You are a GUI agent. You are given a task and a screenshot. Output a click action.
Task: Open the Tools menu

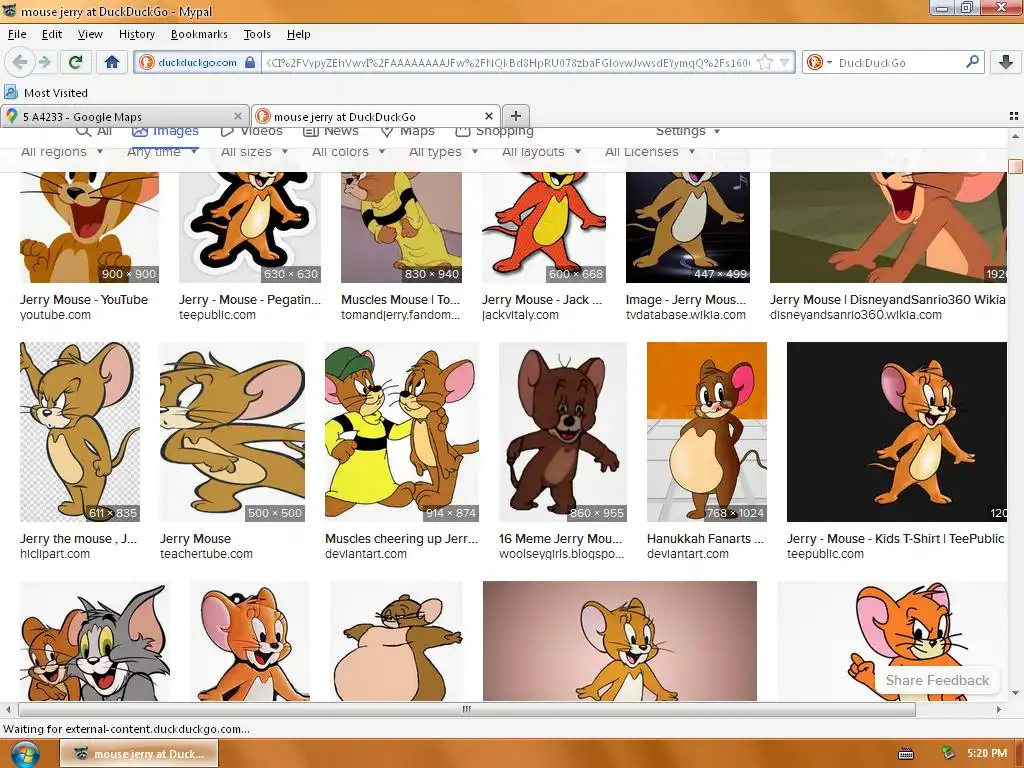pyautogui.click(x=257, y=34)
